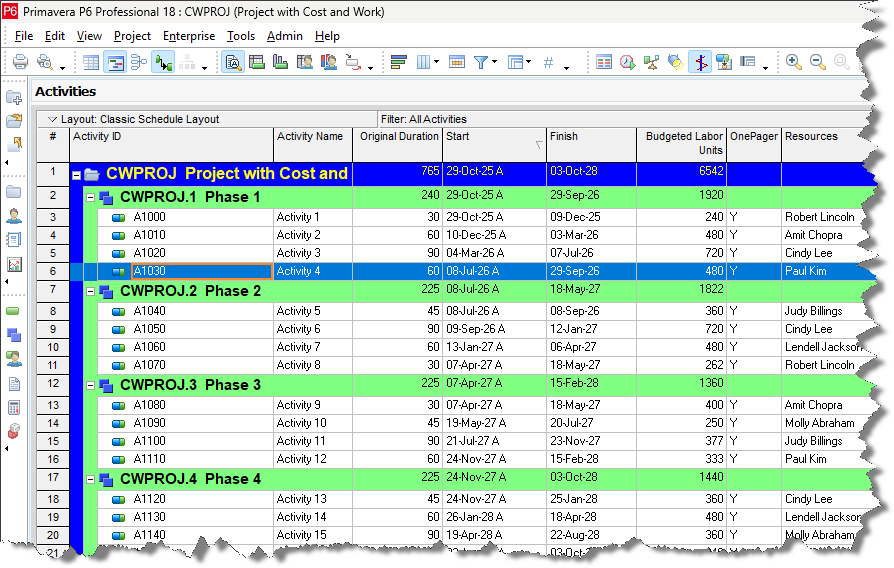Open the overflow arrow after Renumber icon
The height and width of the screenshot is (568, 894).
pos(566,68)
